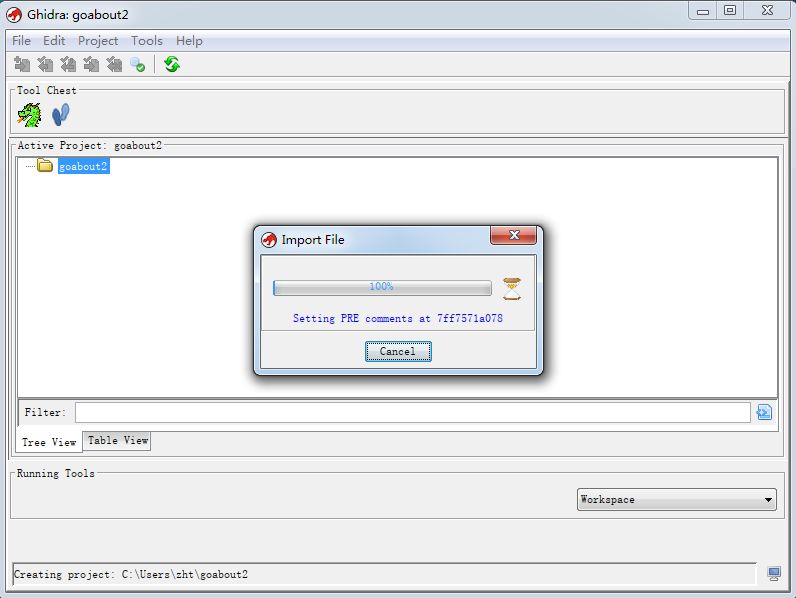Screen dimensions: 796x598
Task: Click the fourth version control toolbar icon
Action: tap(91, 64)
